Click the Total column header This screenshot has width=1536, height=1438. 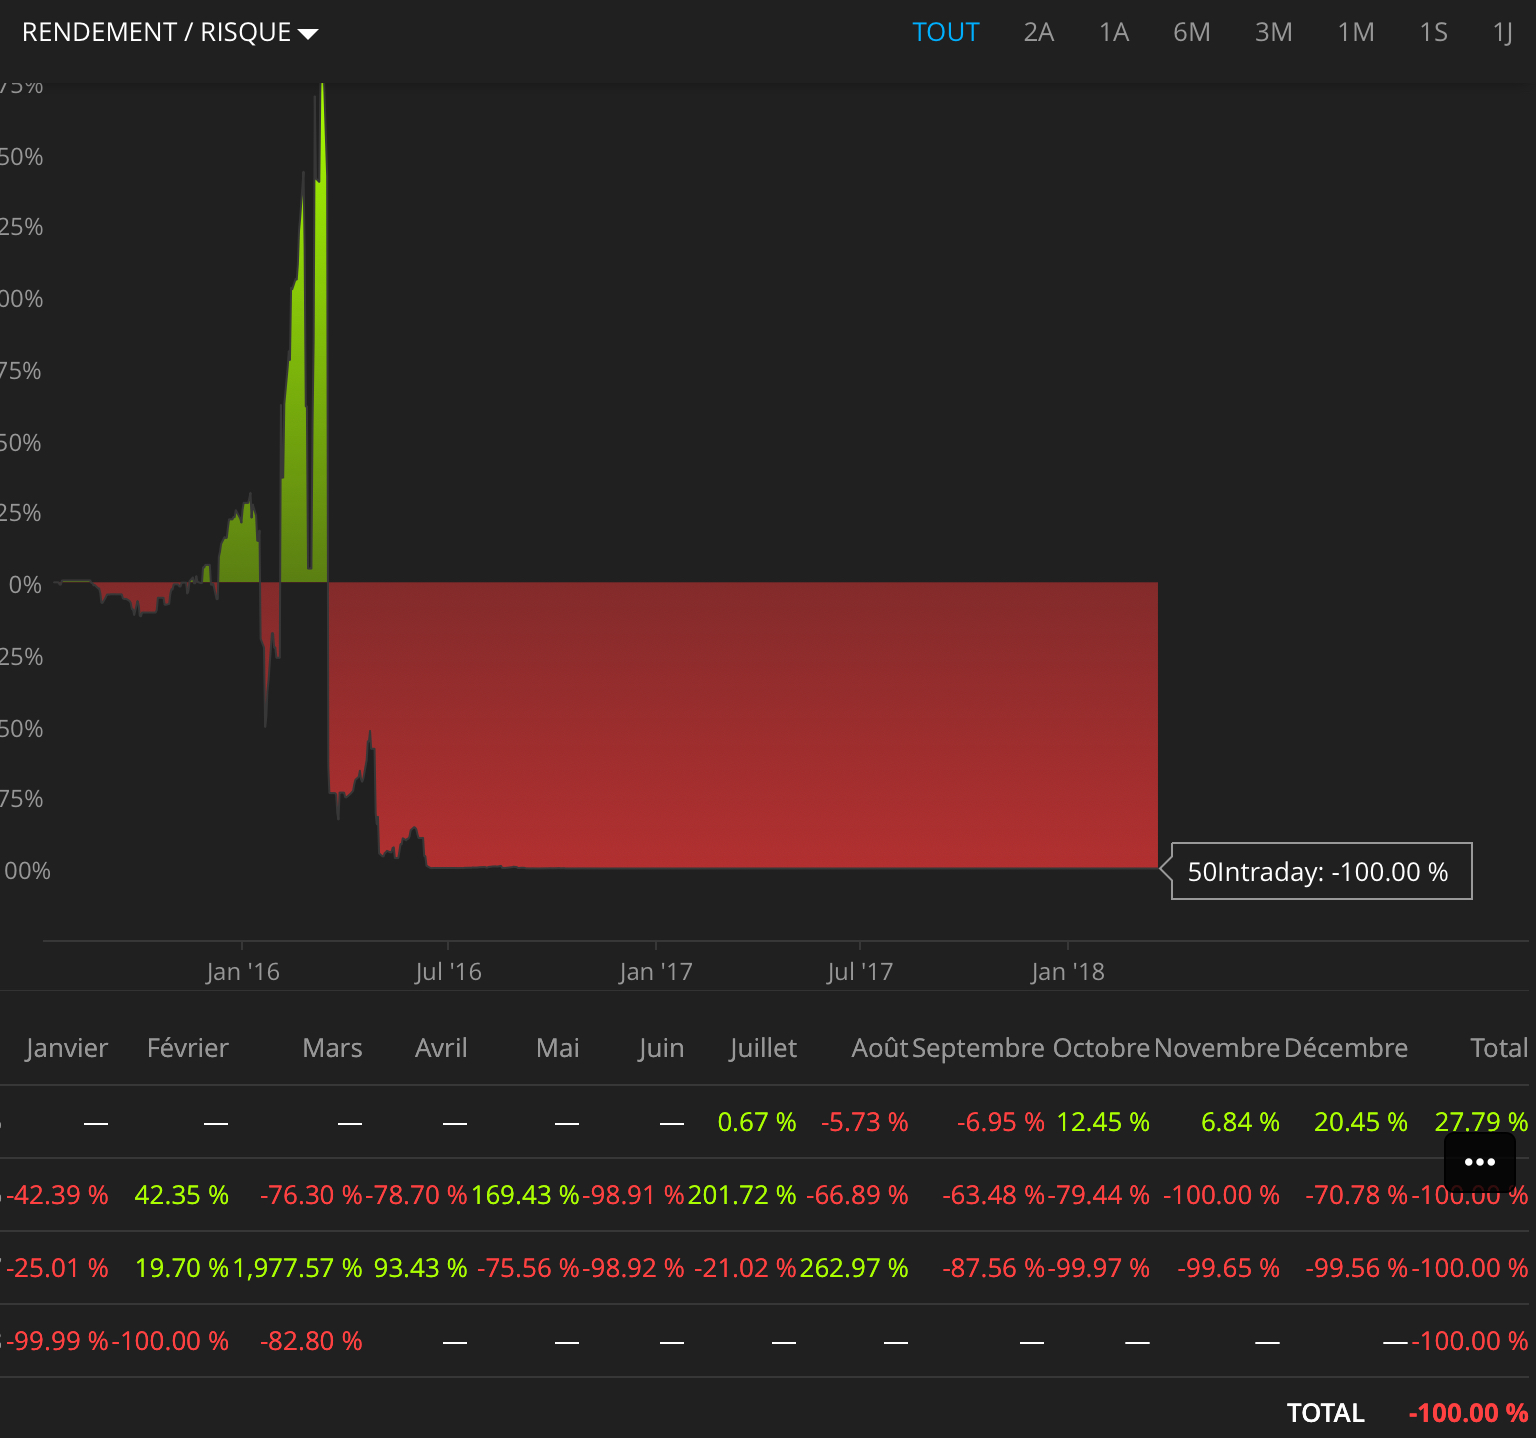pyautogui.click(x=1499, y=1047)
